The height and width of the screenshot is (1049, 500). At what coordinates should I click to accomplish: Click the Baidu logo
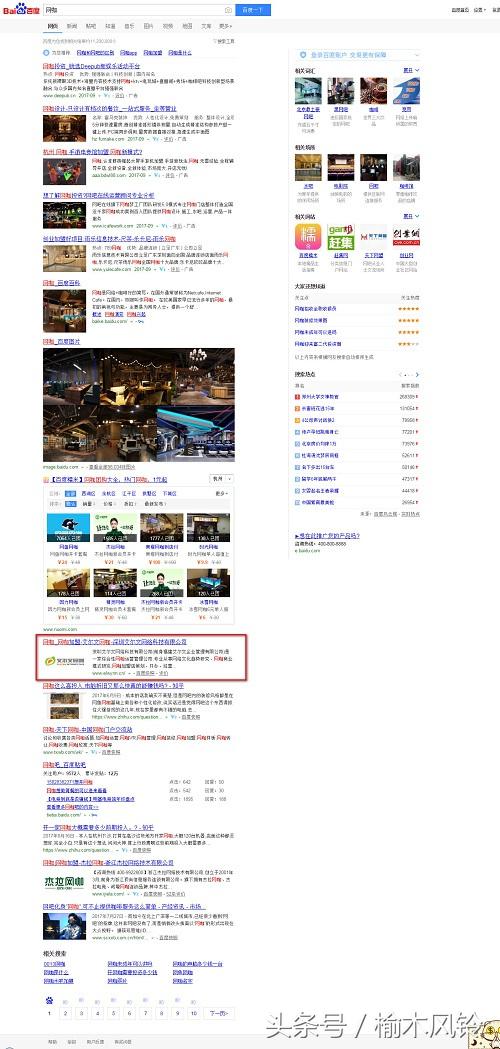pos(19,9)
